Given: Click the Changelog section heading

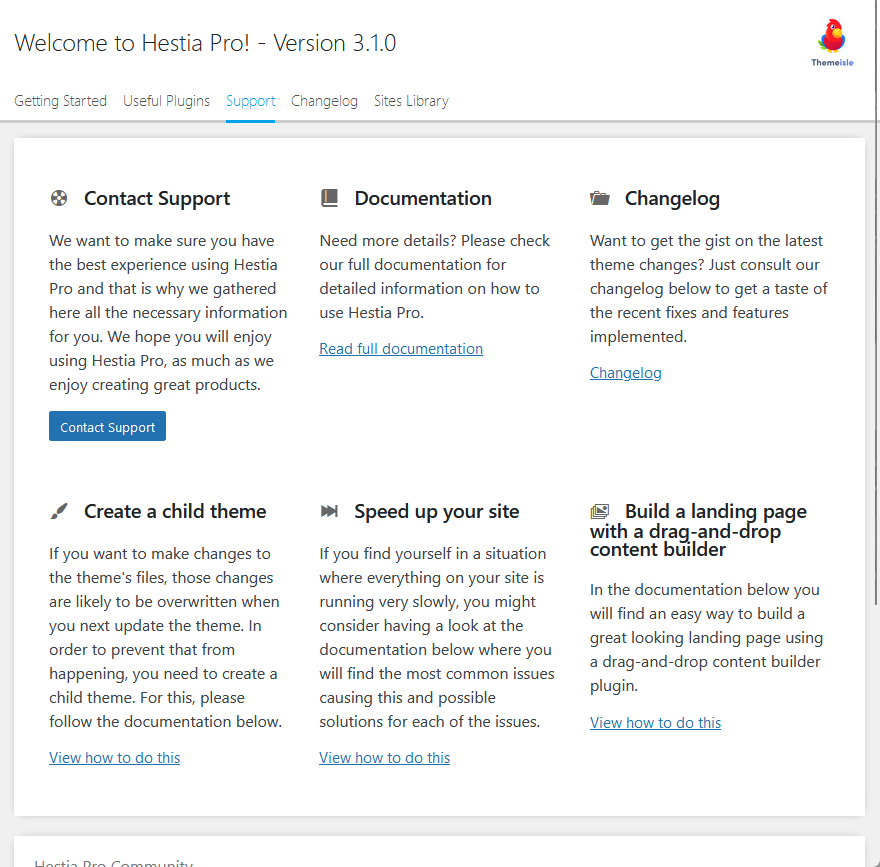Looking at the screenshot, I should pyautogui.click(x=672, y=198).
